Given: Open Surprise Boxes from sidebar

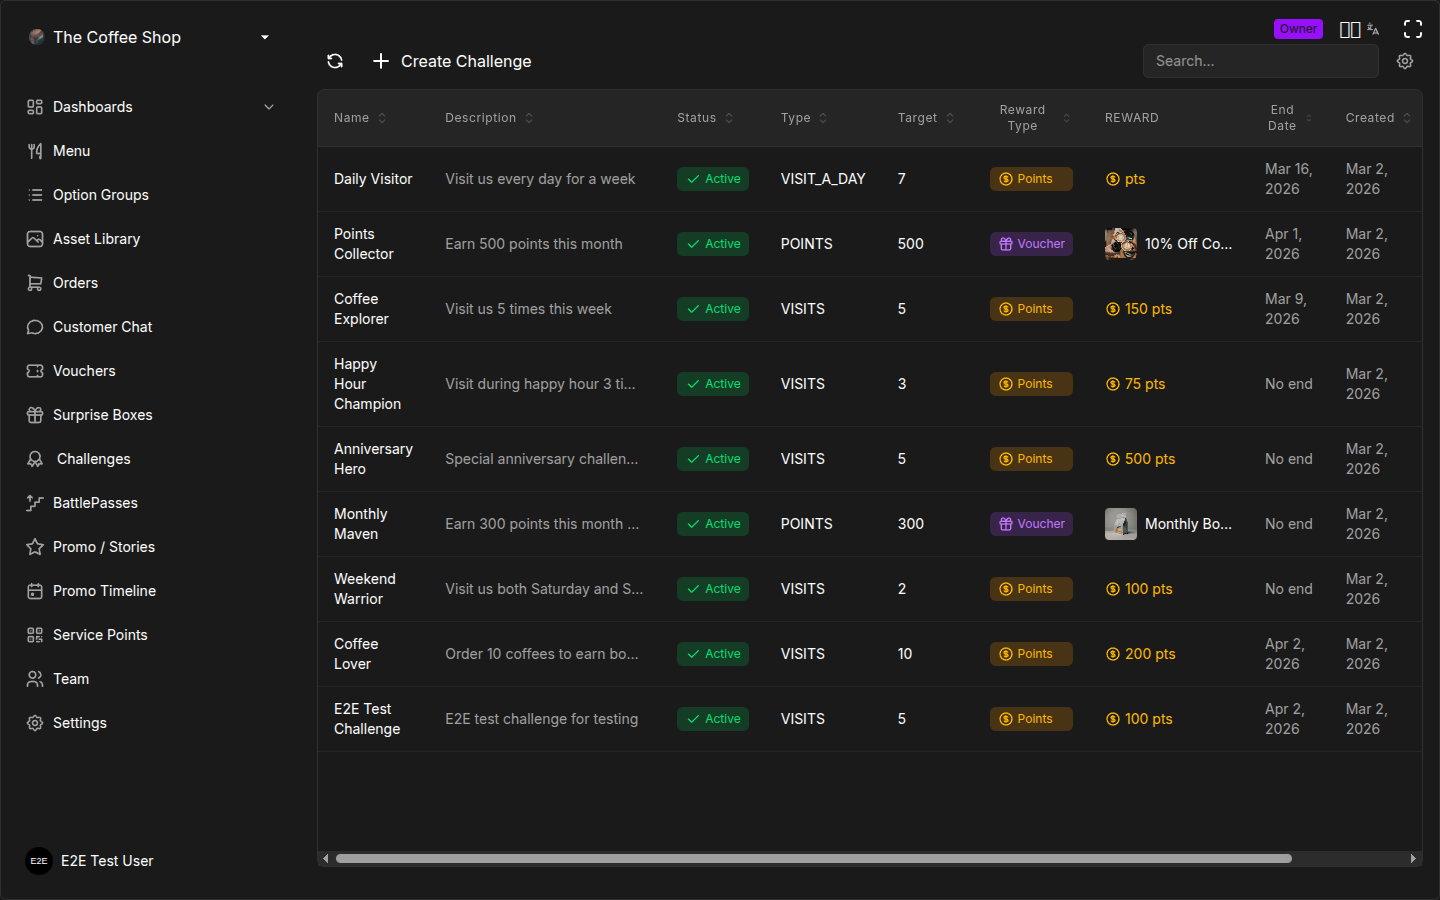Looking at the screenshot, I should pyautogui.click(x=102, y=415).
